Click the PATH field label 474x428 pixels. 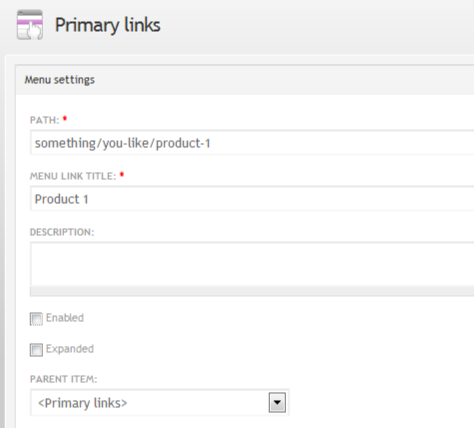44,120
